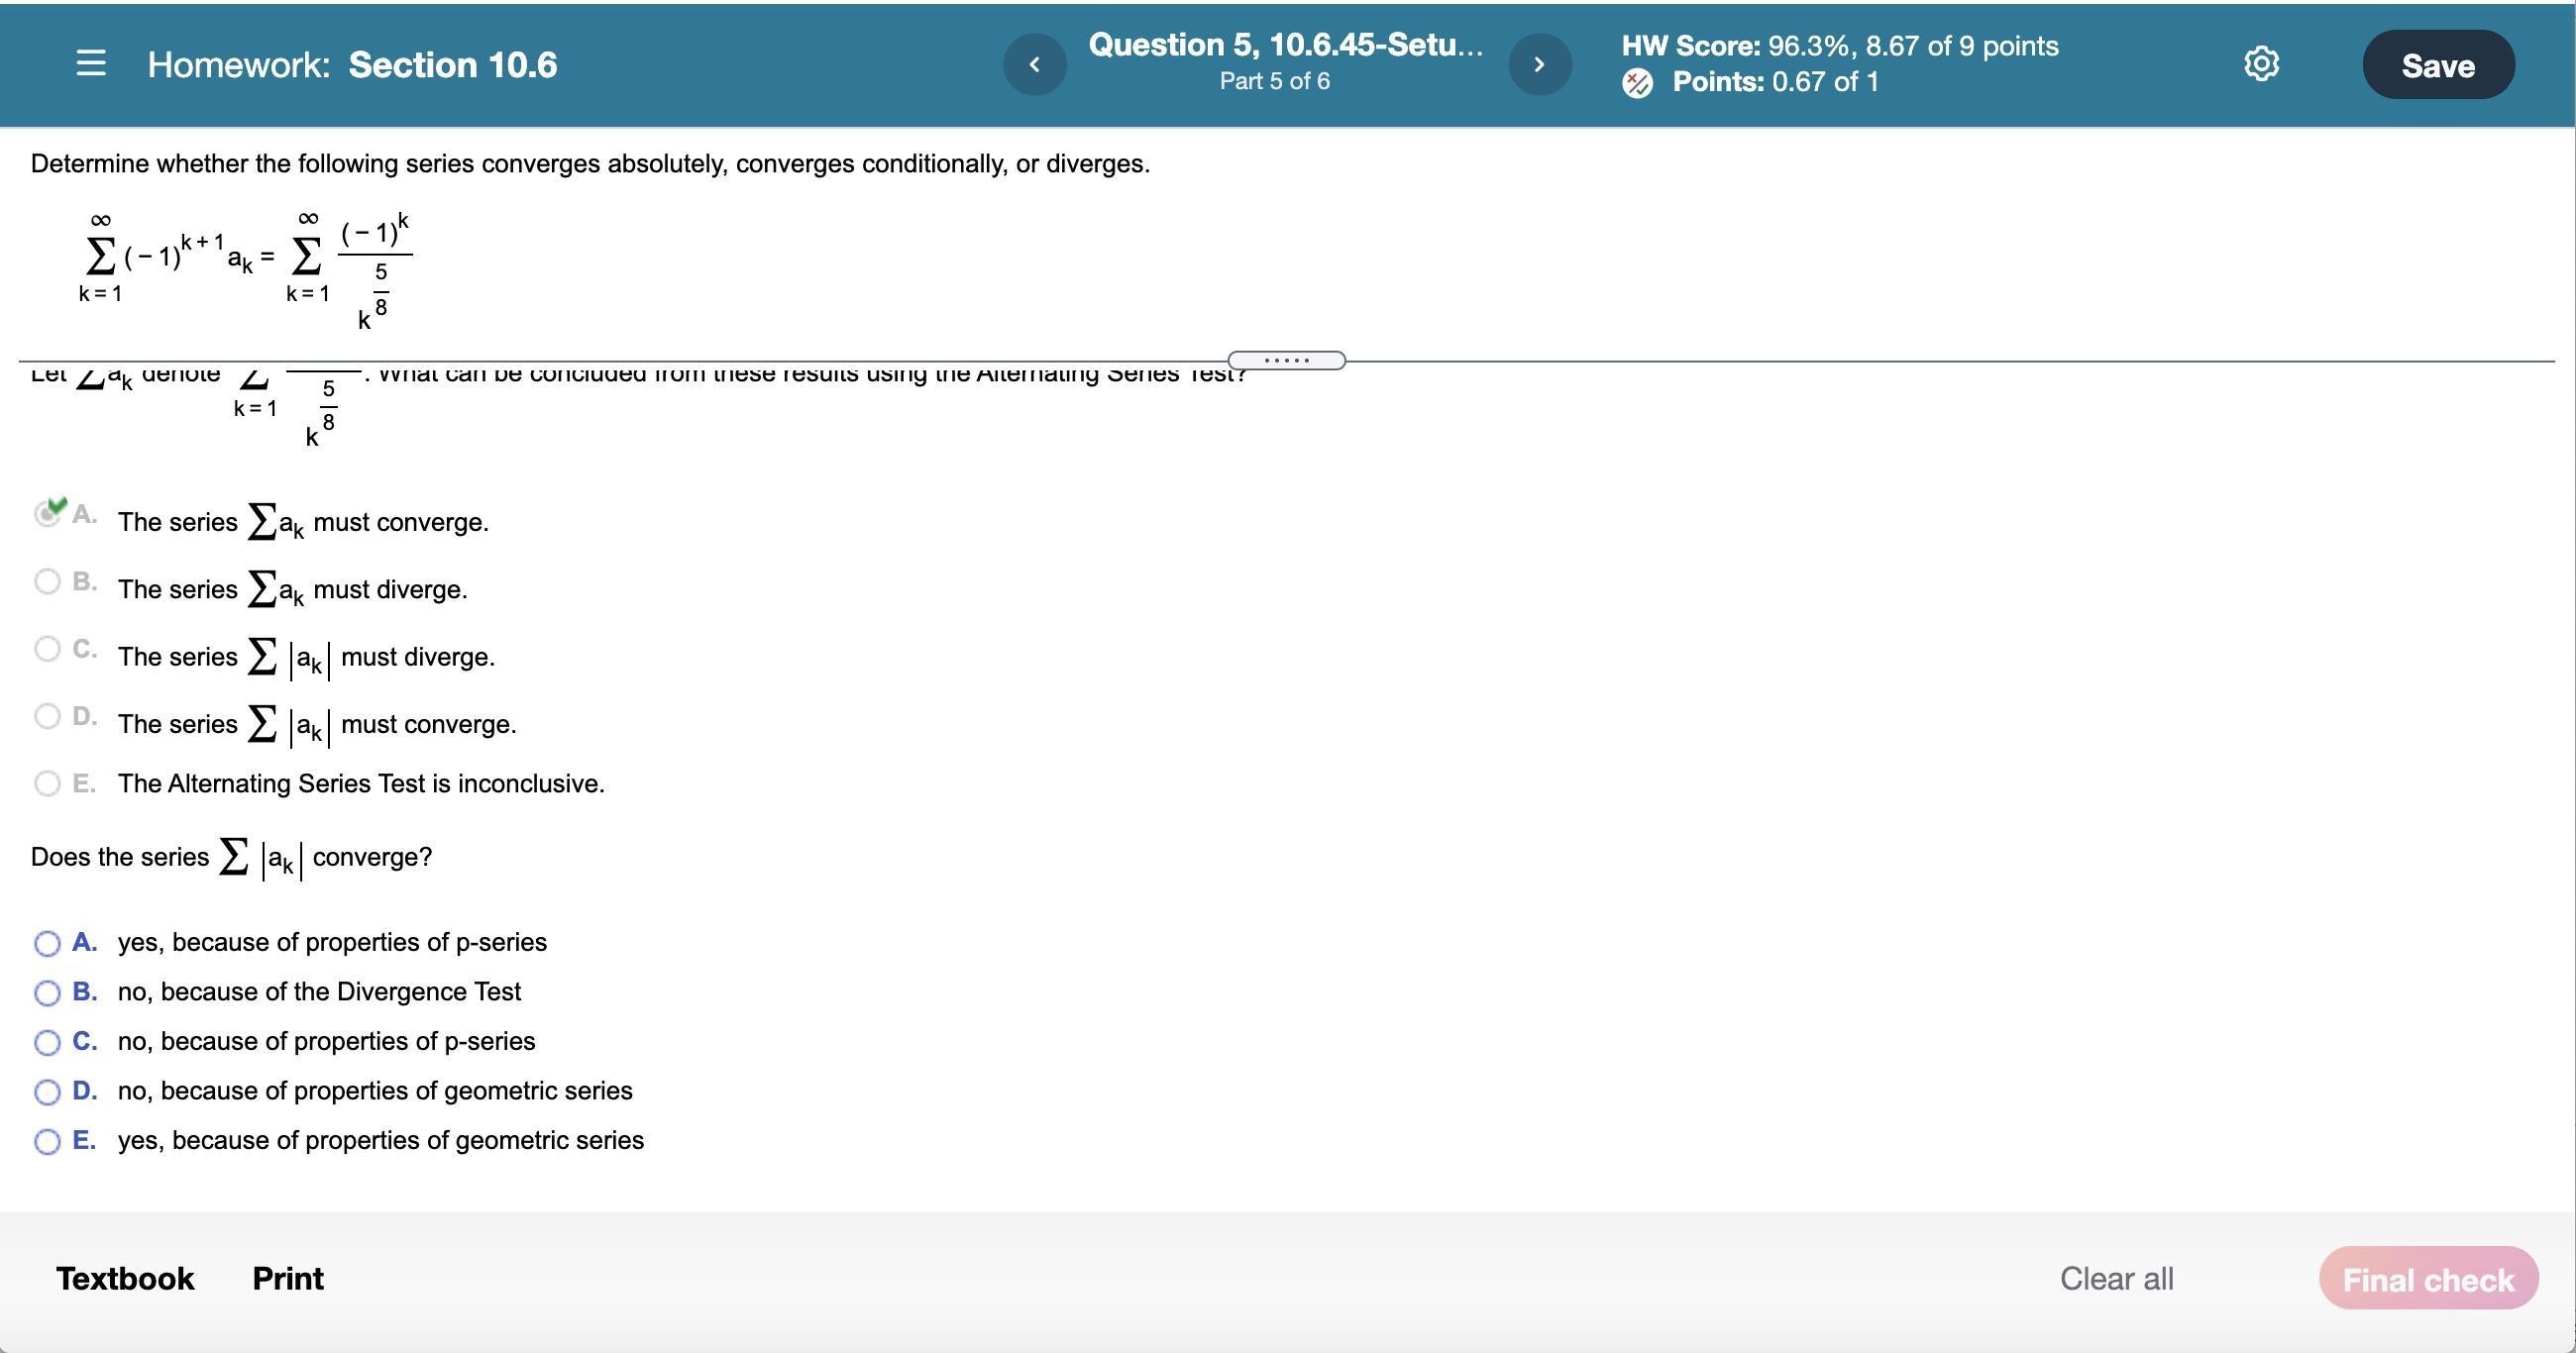Select 'yes, because of properties of p-series'

(x=47, y=943)
